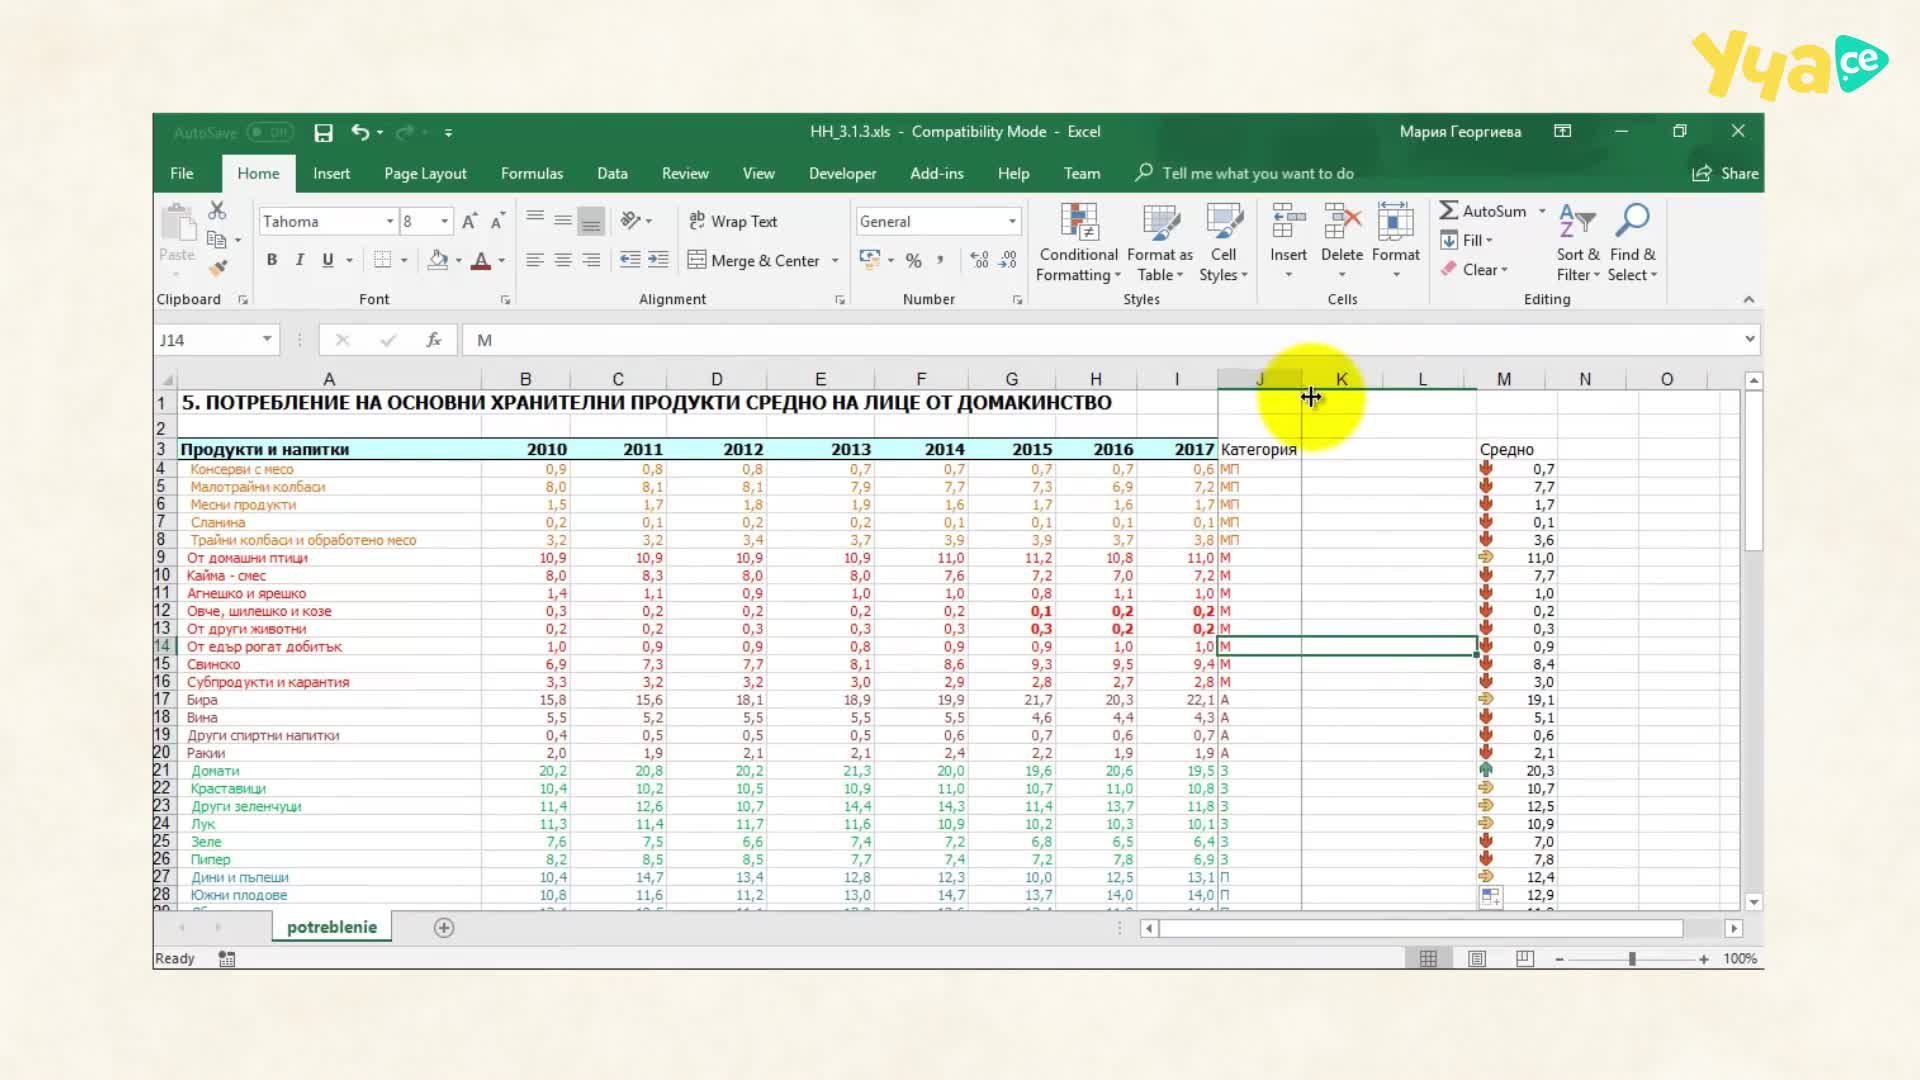Zoom out with the minus button
Image resolution: width=1920 pixels, height=1080 pixels.
click(x=1559, y=959)
